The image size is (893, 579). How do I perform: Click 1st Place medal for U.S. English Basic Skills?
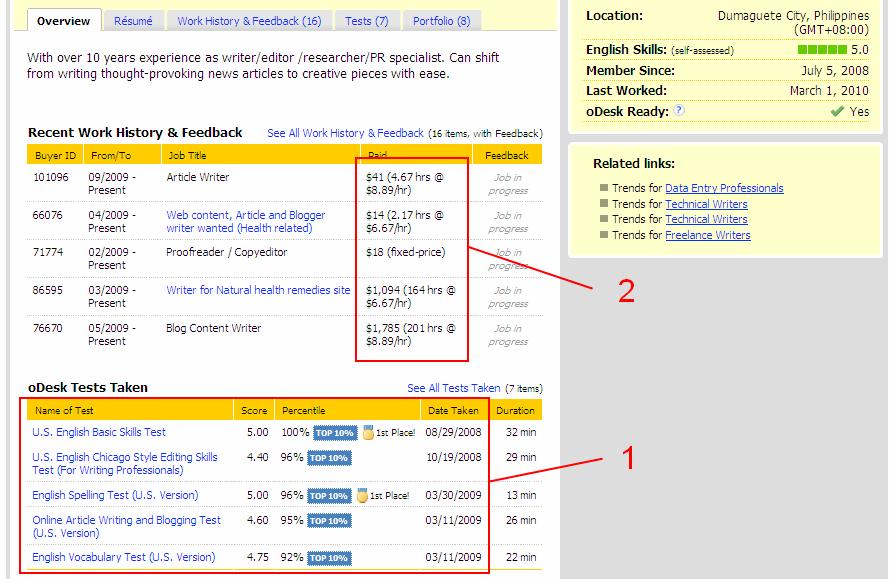[x=367, y=433]
